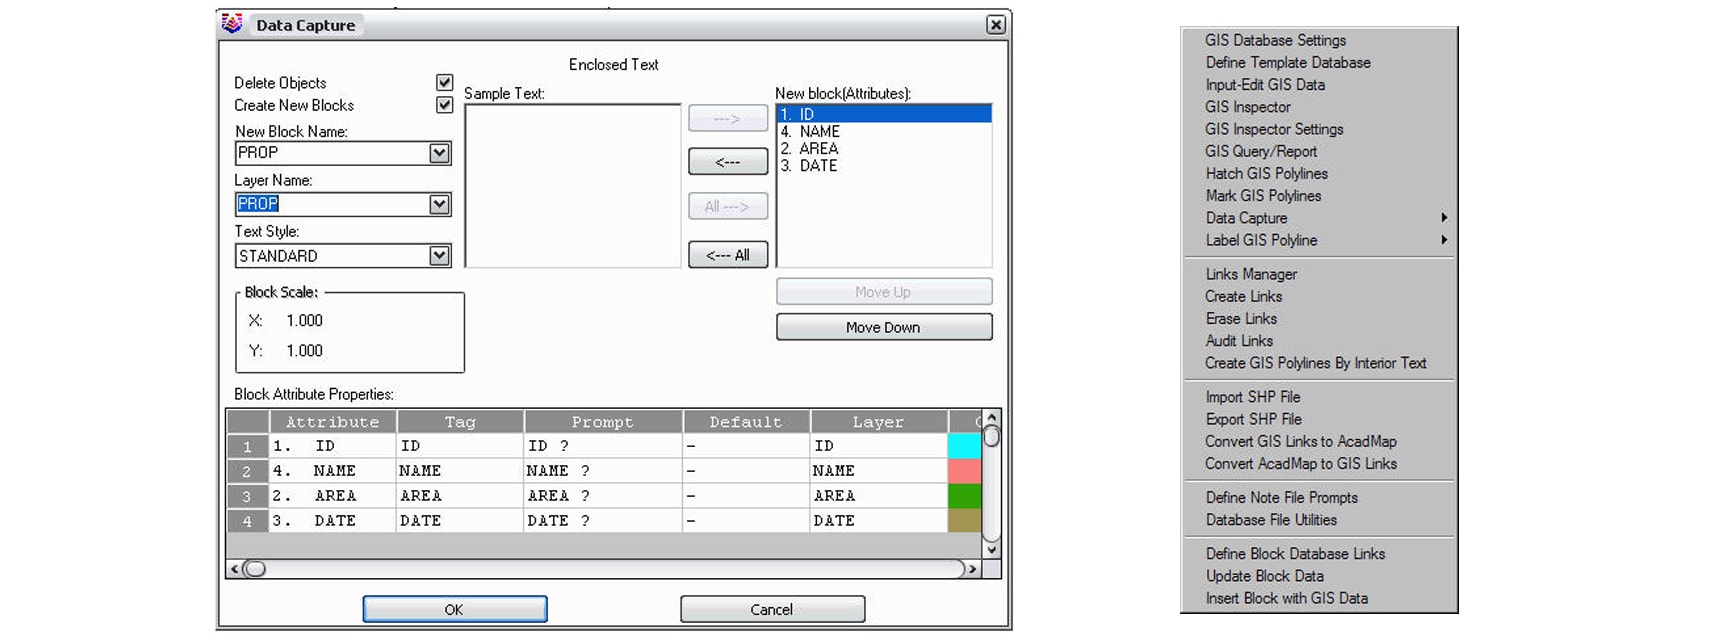Click the OK button
The height and width of the screenshot is (640, 1730).
454,609
